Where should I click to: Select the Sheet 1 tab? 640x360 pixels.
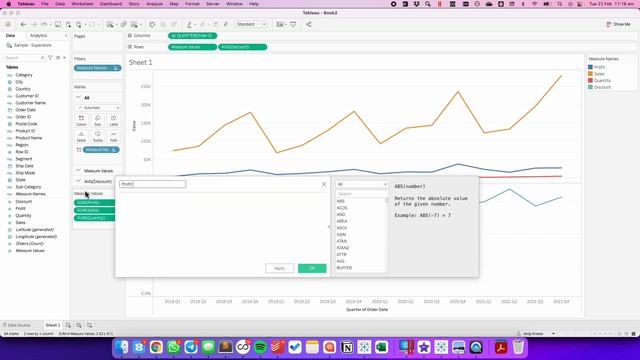(x=53, y=325)
